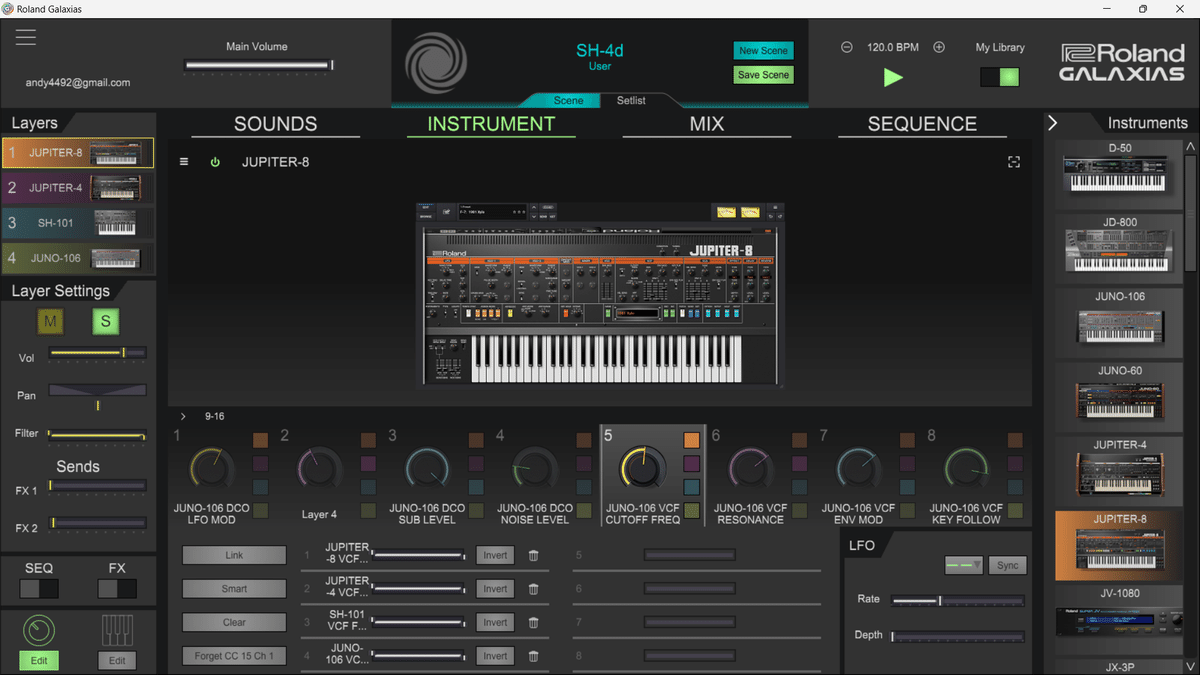The height and width of the screenshot is (675, 1200).
Task: Open the hamburger main menu
Action: pyautogui.click(x=26, y=37)
